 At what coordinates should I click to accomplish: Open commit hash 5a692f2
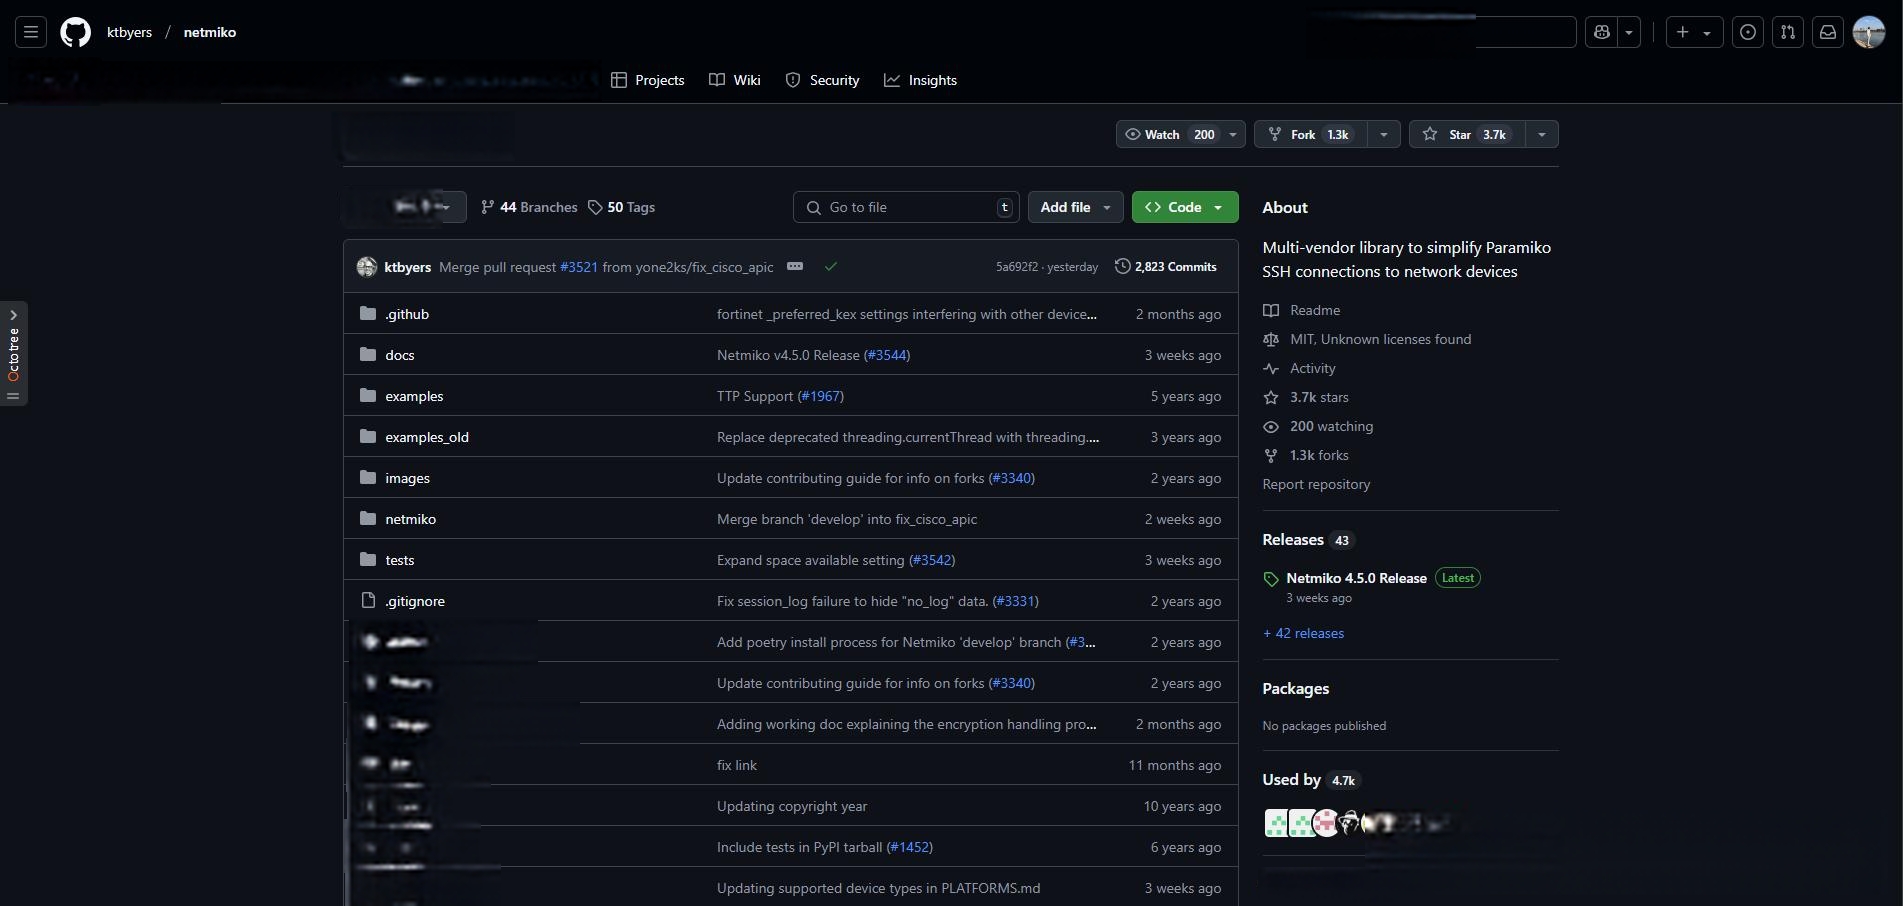[1016, 267]
